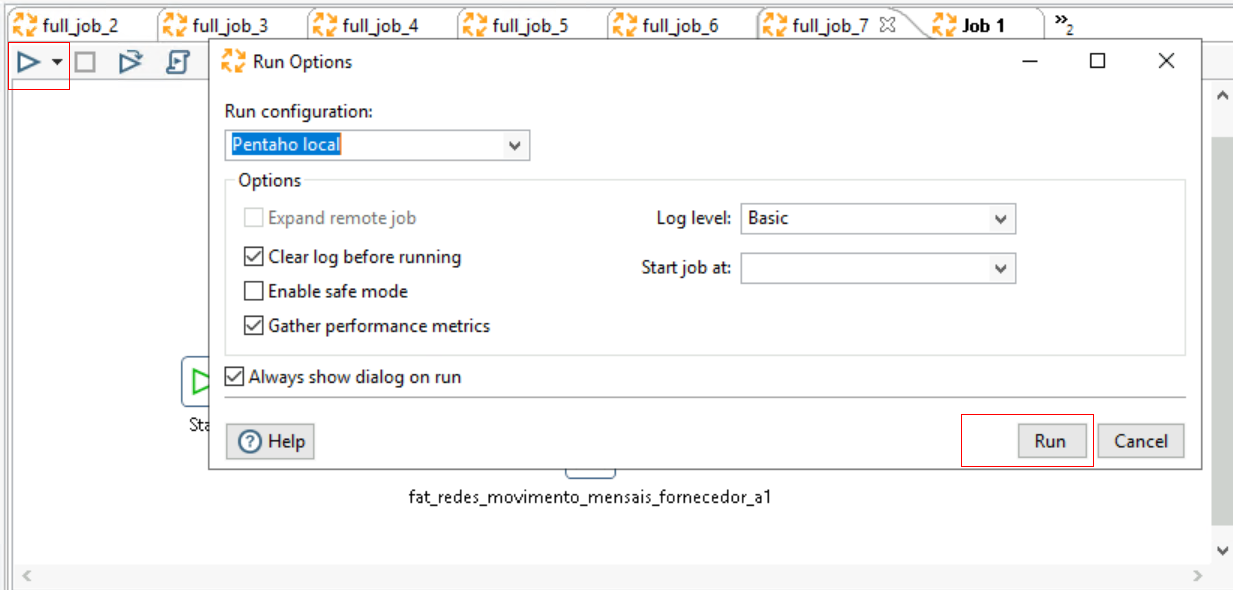Maximize the Run Options dialog
Image resolution: width=1233 pixels, height=590 pixels.
point(1097,61)
